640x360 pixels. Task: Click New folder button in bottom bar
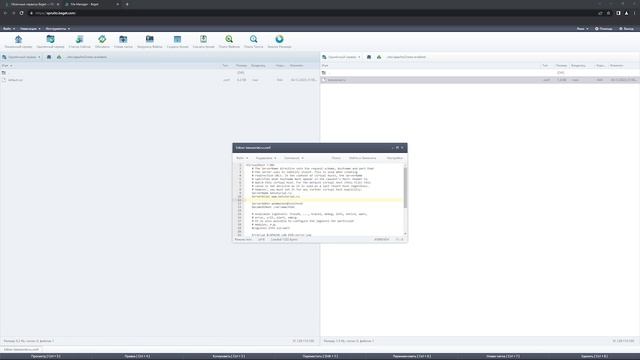(503, 356)
